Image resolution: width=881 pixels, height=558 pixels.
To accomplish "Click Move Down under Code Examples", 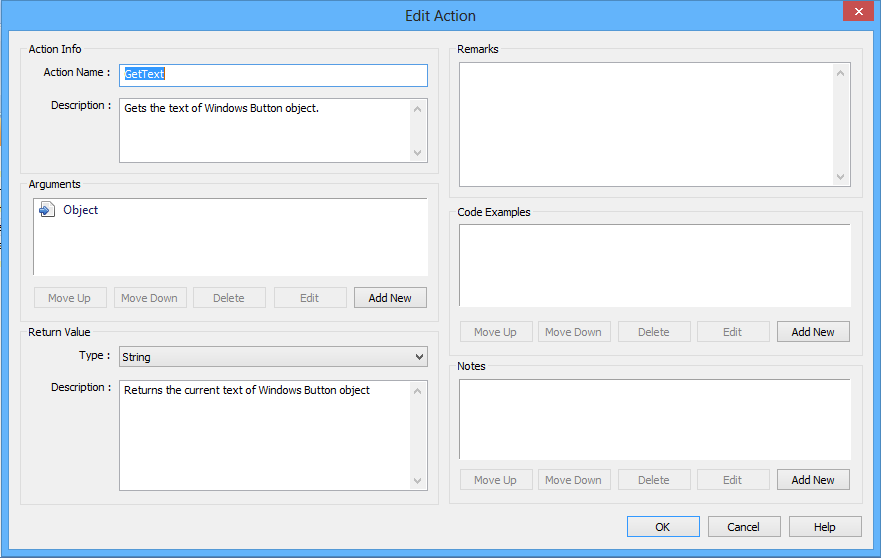I will [574, 332].
